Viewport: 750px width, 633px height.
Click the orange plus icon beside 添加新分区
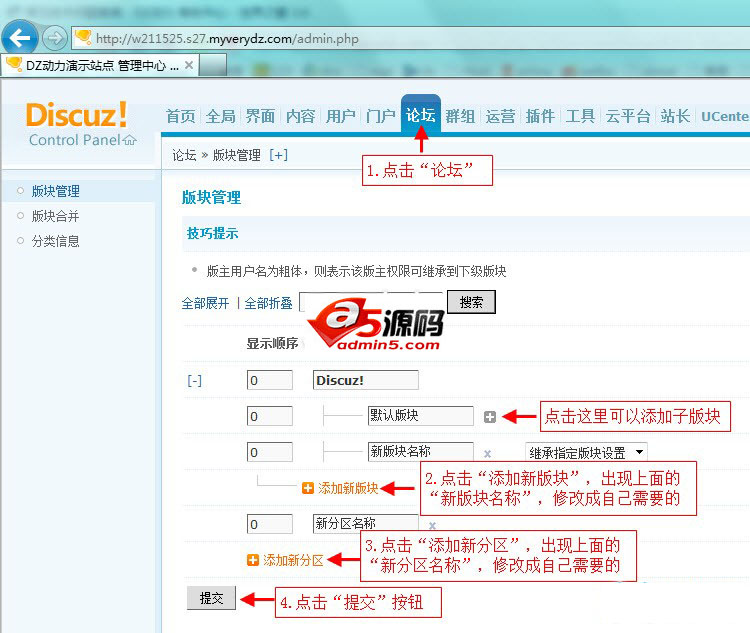point(253,560)
